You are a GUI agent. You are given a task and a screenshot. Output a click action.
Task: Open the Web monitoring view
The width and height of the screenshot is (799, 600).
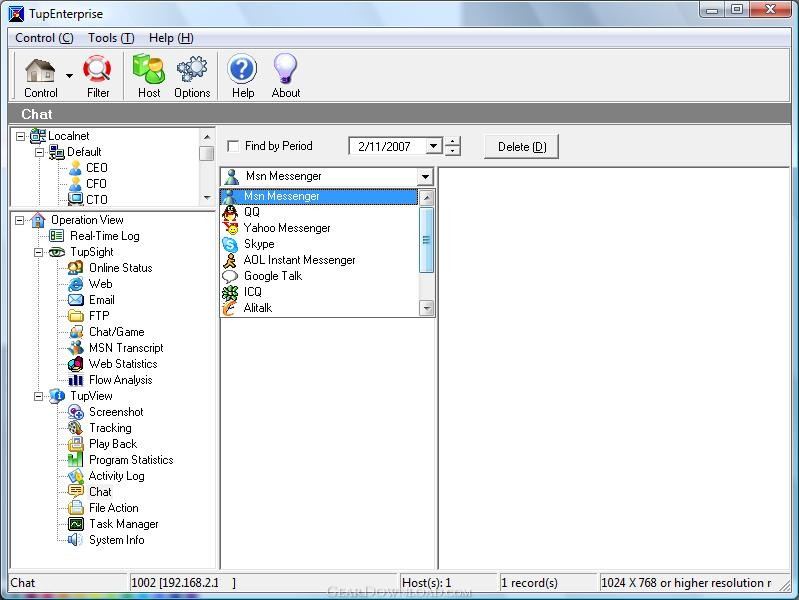100,284
